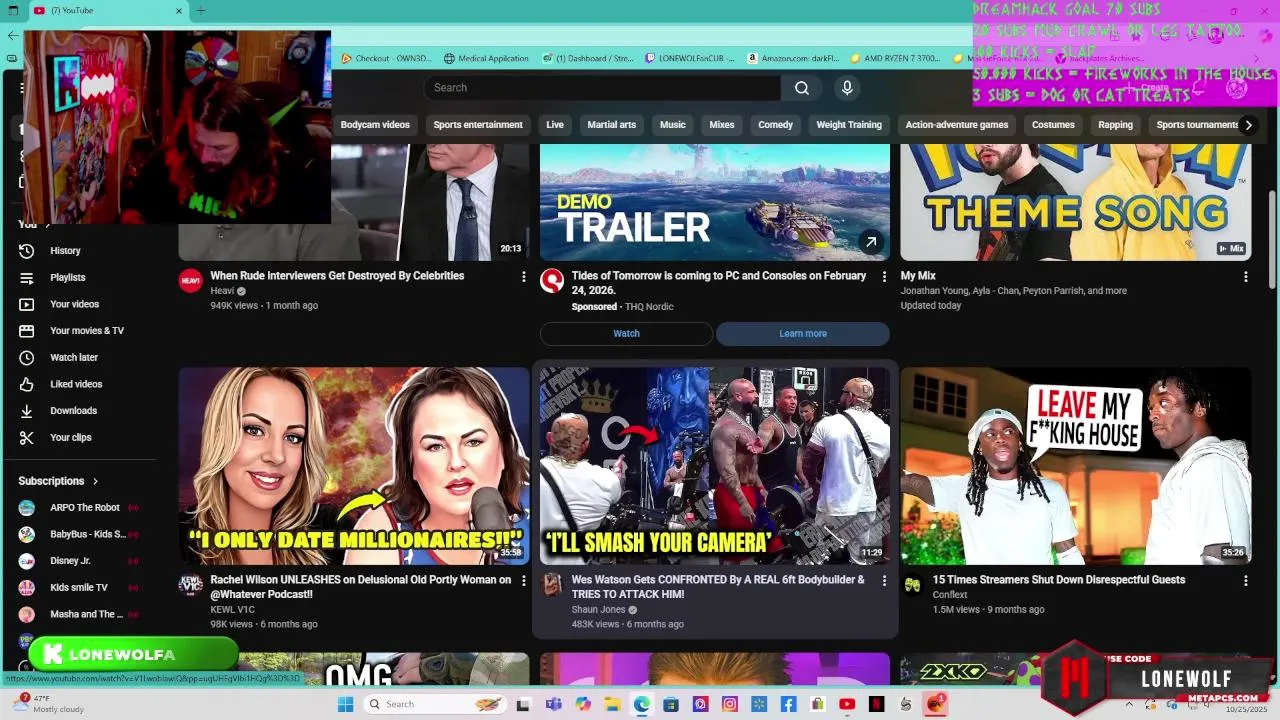1280x720 pixels.
Task: Open the Checkout - OWN3D bookmark
Action: [x=385, y=58]
